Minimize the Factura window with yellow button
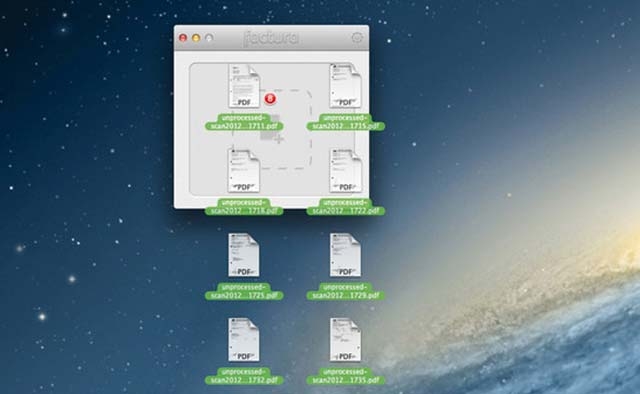The width and height of the screenshot is (640, 394). (196, 38)
